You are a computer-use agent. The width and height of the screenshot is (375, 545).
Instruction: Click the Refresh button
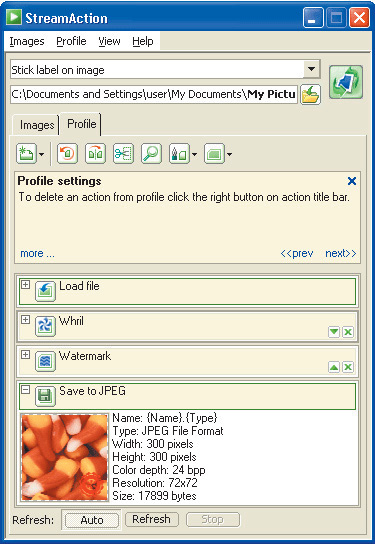[152, 519]
